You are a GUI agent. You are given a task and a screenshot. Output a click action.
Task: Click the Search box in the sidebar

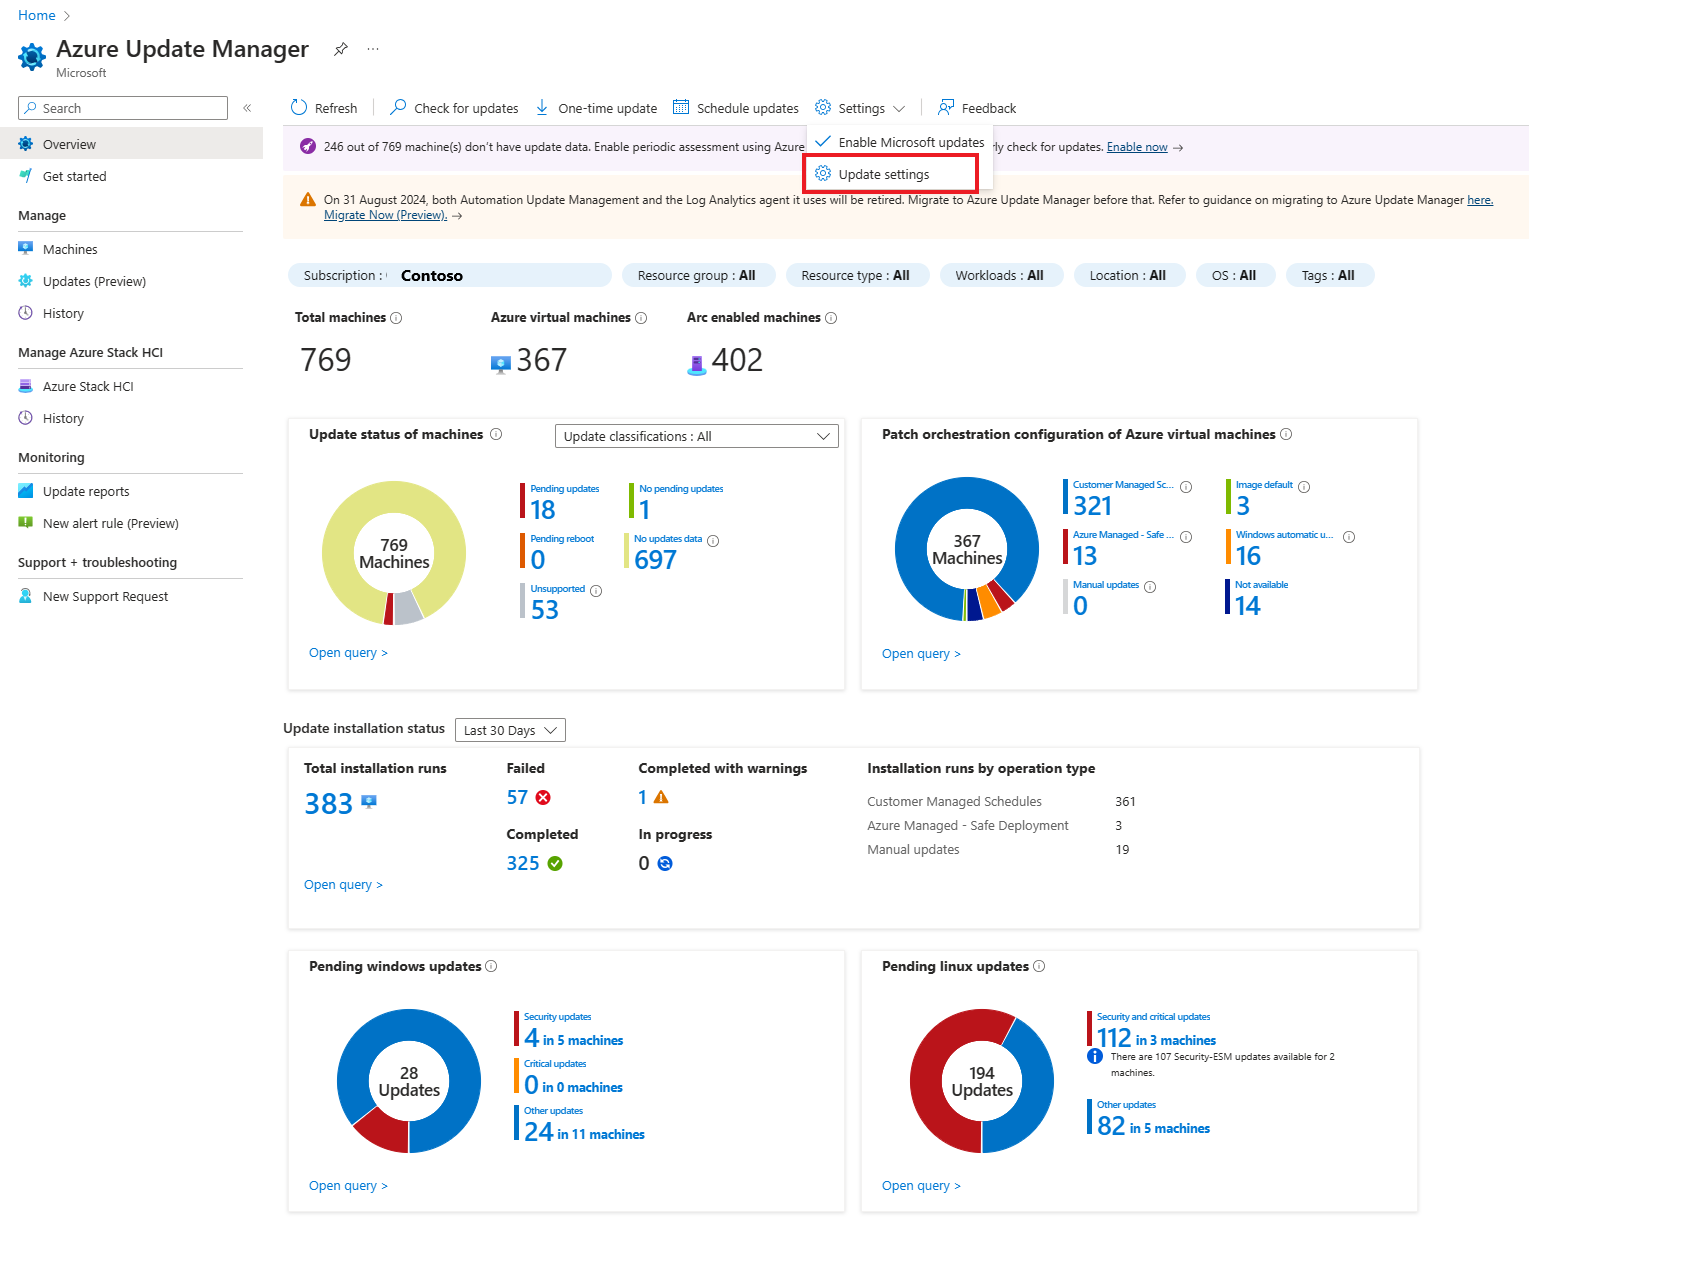point(122,107)
